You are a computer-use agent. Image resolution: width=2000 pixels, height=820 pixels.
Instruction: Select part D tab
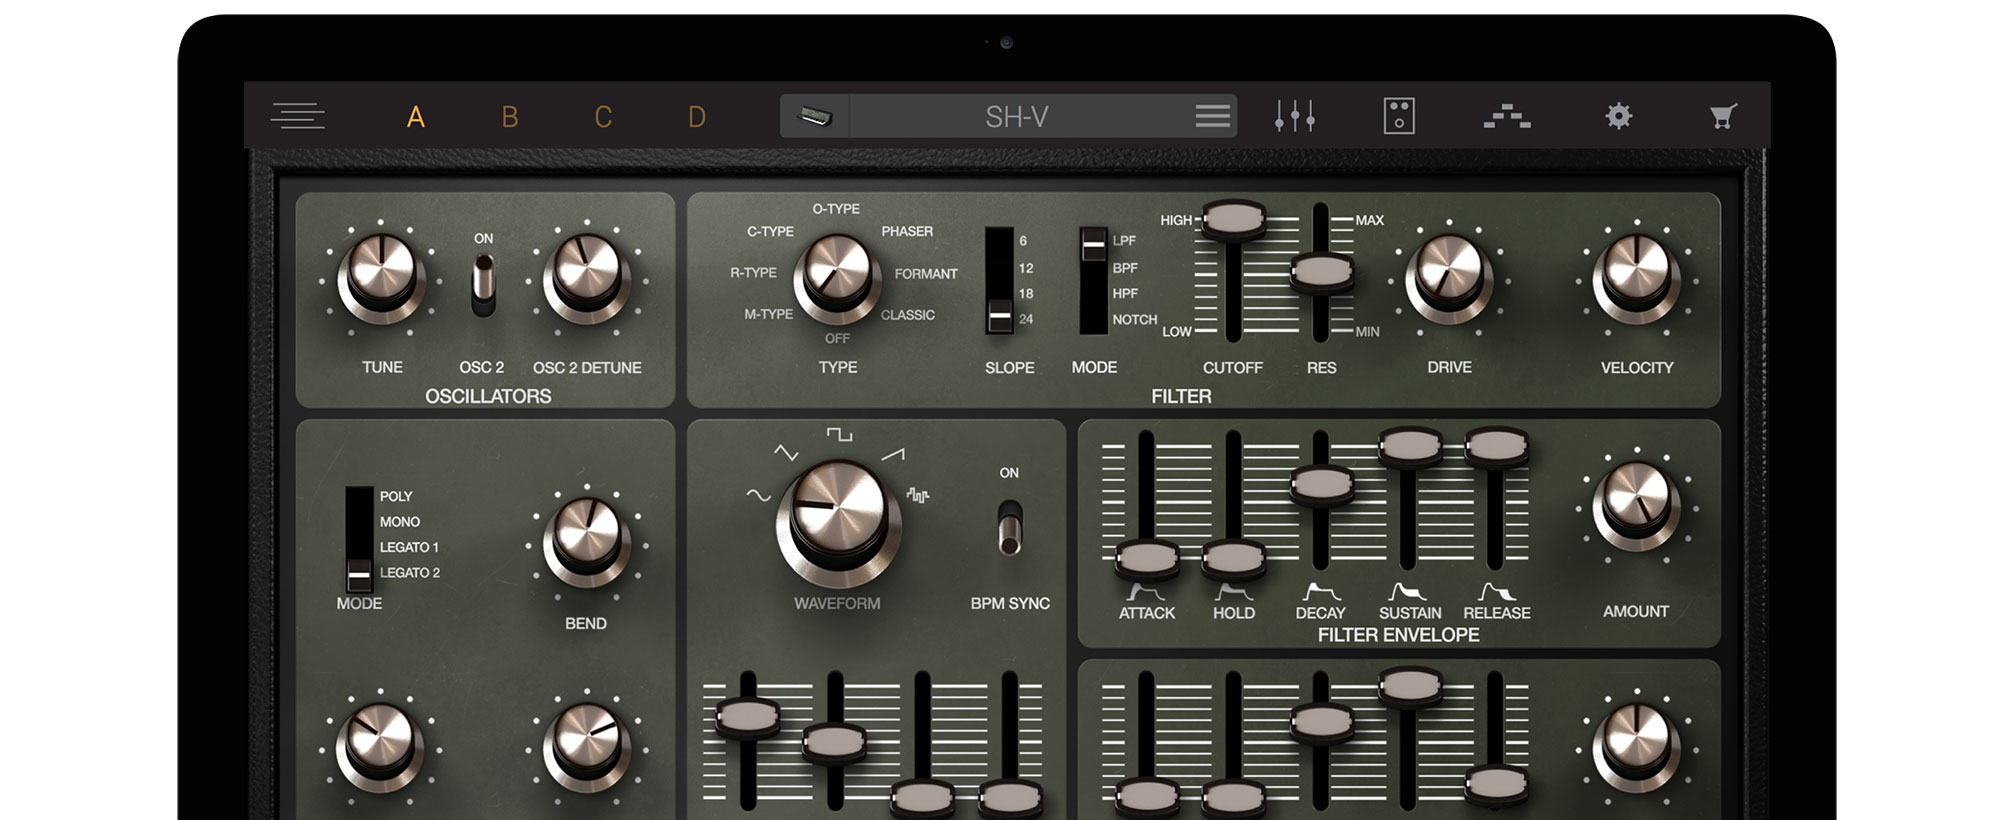click(697, 117)
